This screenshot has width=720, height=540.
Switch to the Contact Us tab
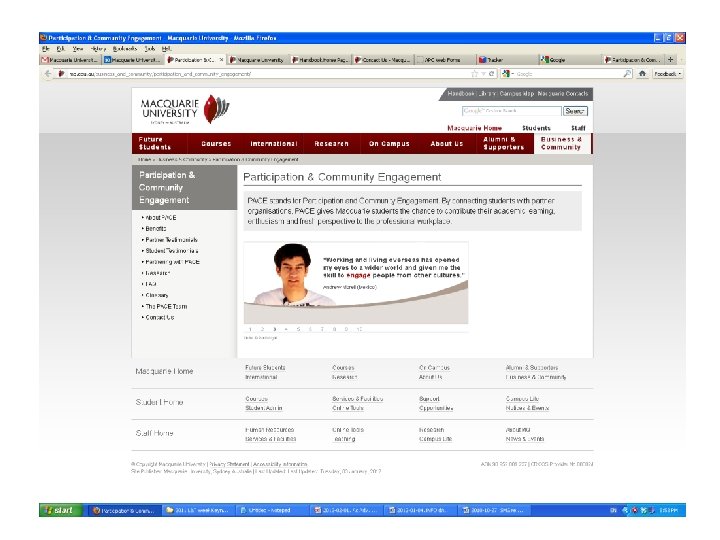(x=382, y=60)
